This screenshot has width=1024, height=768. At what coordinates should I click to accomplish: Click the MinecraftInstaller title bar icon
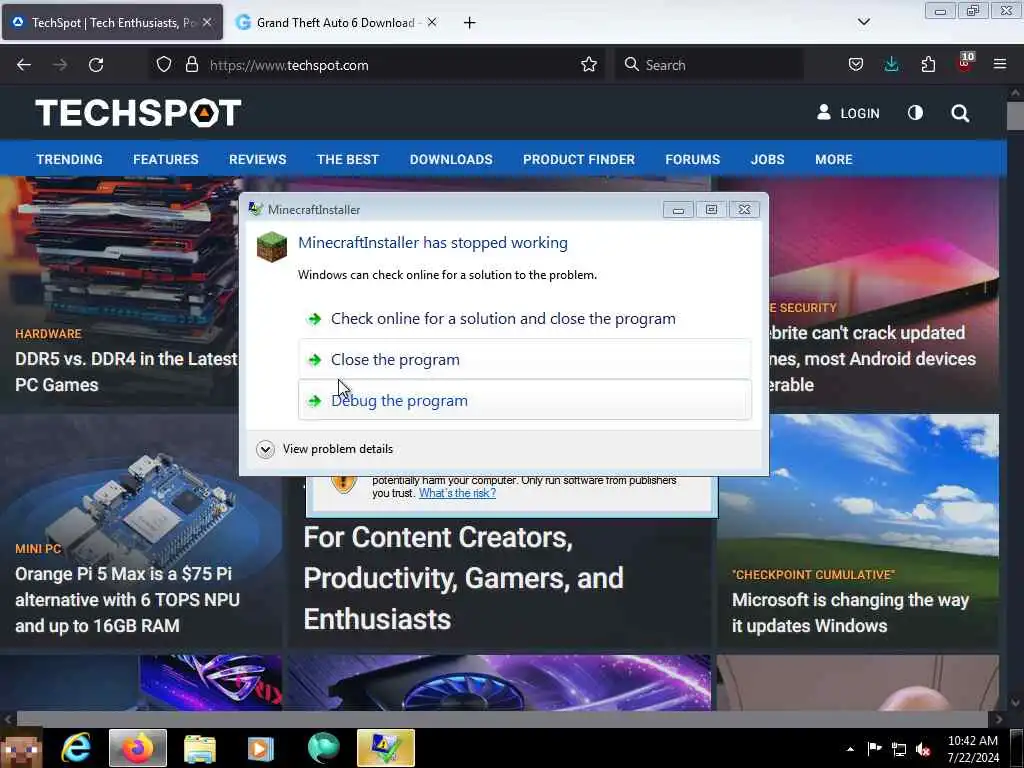coord(255,209)
